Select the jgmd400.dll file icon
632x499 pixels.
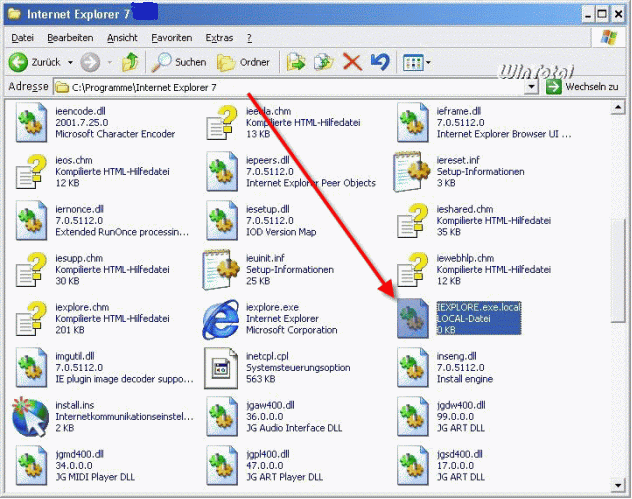tap(31, 466)
